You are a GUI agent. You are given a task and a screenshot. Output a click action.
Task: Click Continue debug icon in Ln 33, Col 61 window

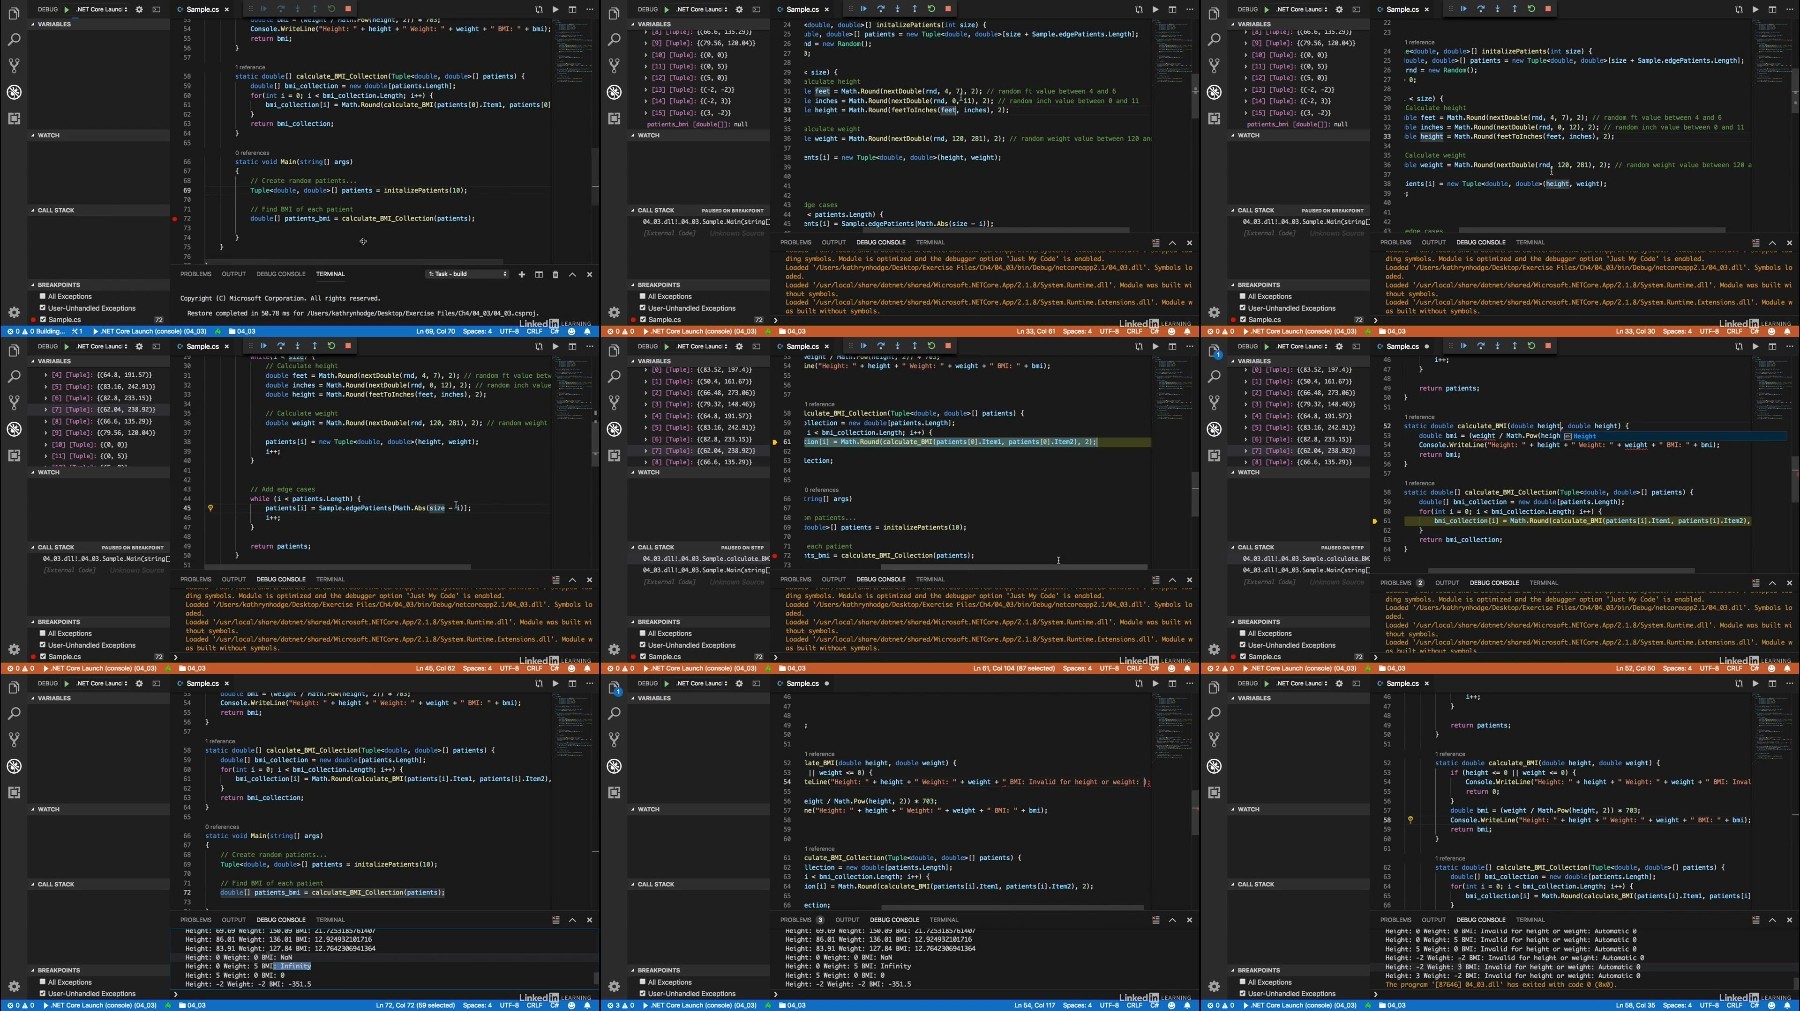pyautogui.click(x=863, y=9)
